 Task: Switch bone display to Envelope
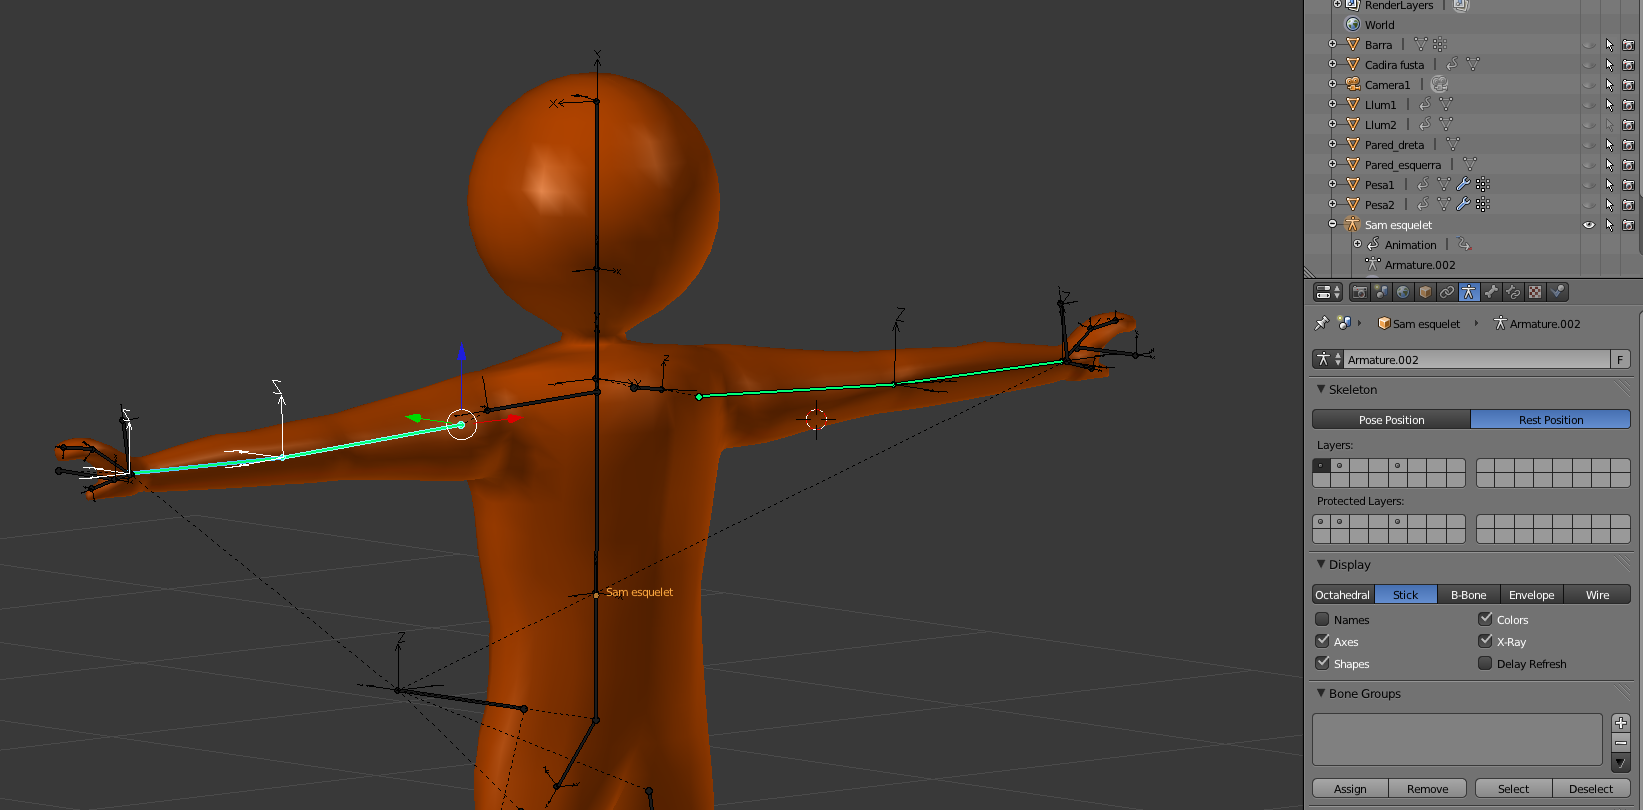pos(1532,595)
